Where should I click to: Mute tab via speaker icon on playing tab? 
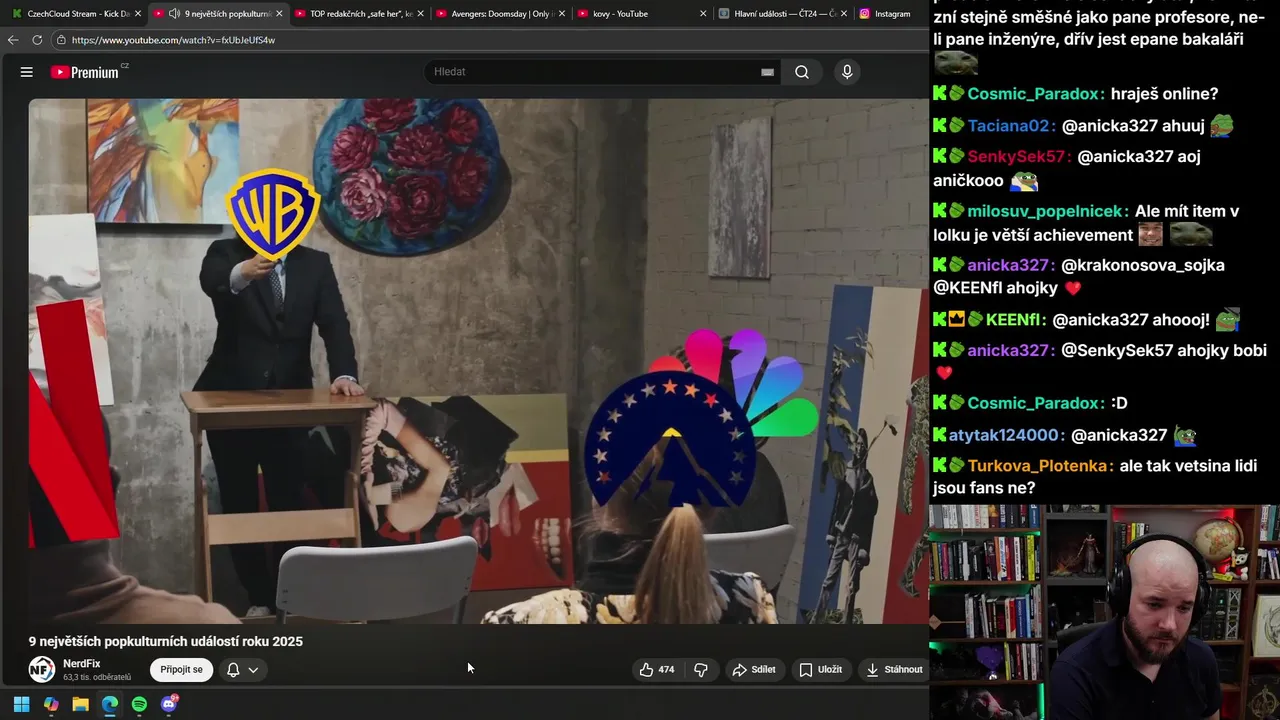click(174, 14)
